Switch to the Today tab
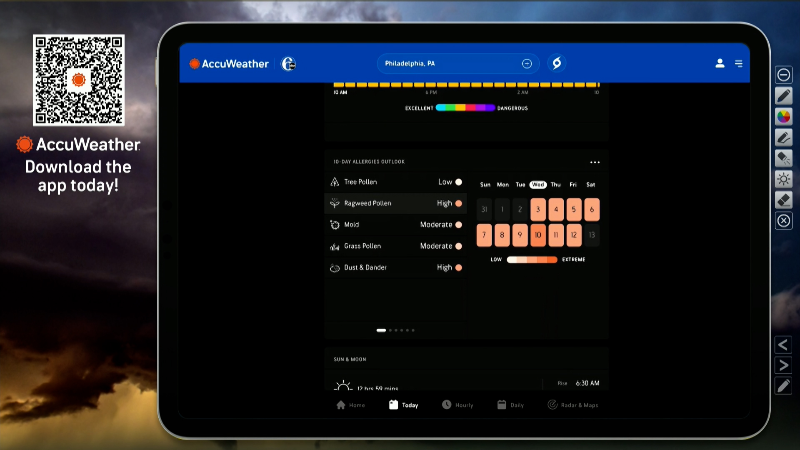Screen dimensions: 800x450 404,405
